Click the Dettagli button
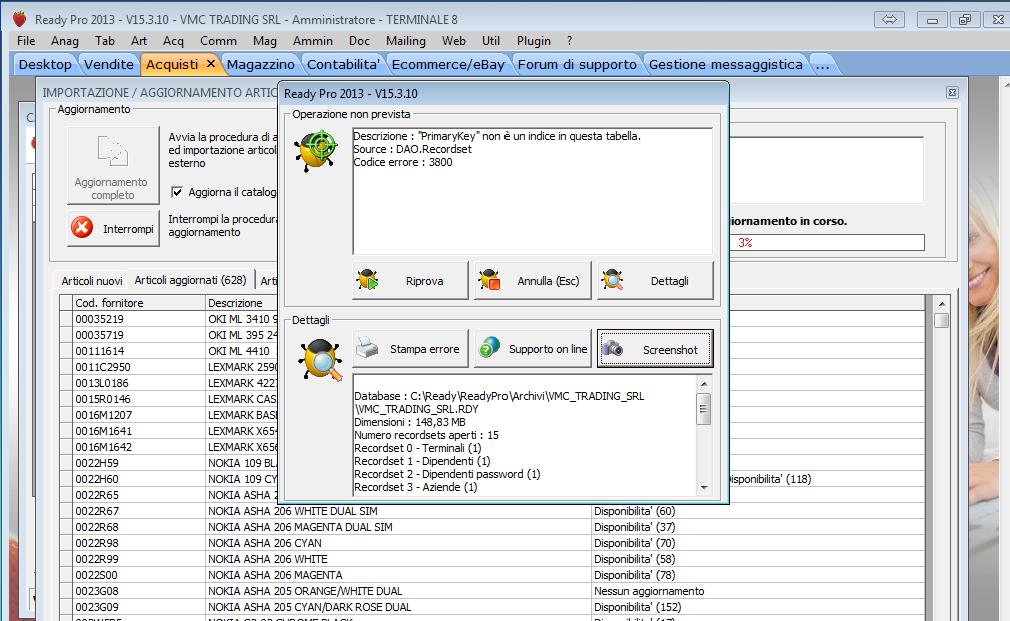The height and width of the screenshot is (621, 1010). pyautogui.click(x=655, y=280)
